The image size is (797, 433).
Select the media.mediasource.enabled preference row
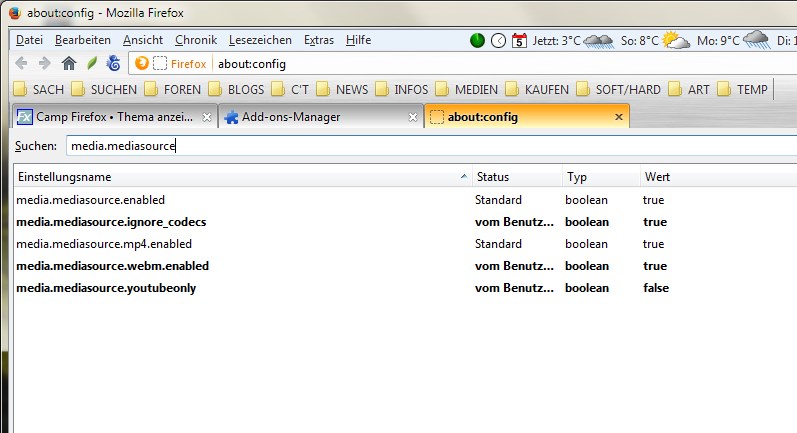pos(405,200)
